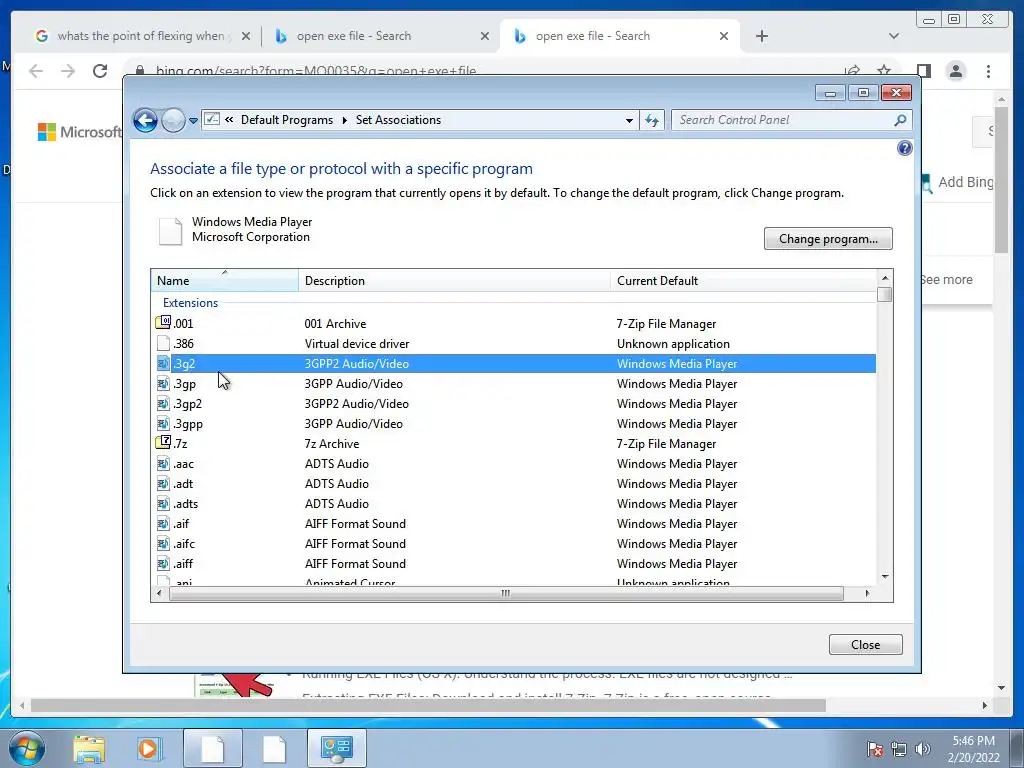1024x768 pixels.
Task: Click the .aiff media file icon
Action: (x=163, y=564)
